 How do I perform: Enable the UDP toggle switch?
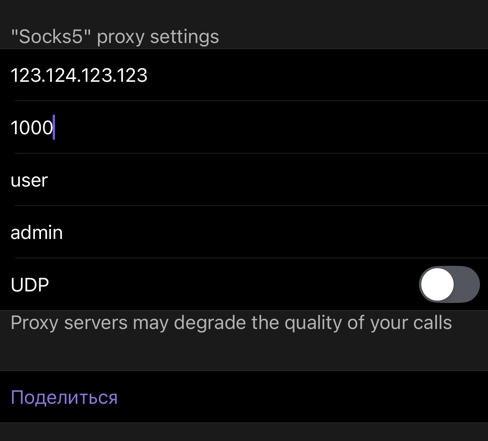(449, 284)
